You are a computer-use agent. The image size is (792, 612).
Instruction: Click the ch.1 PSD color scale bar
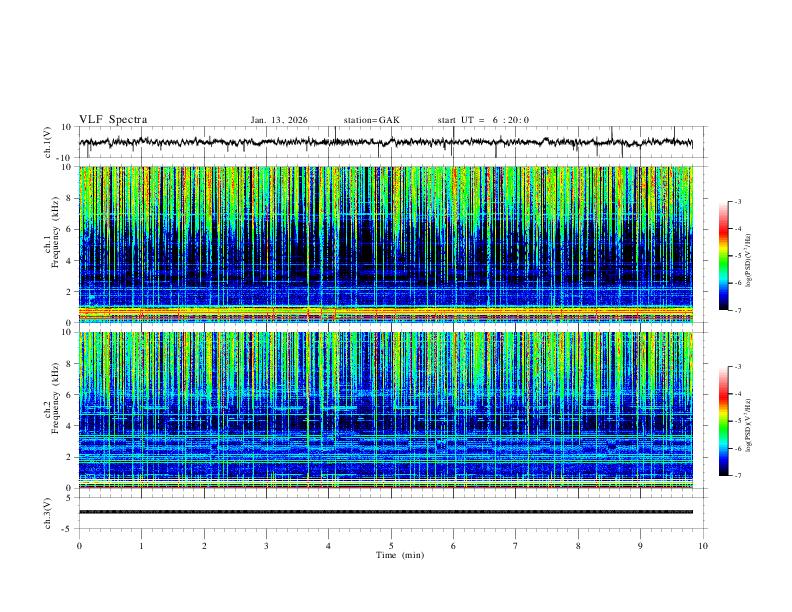723,256
